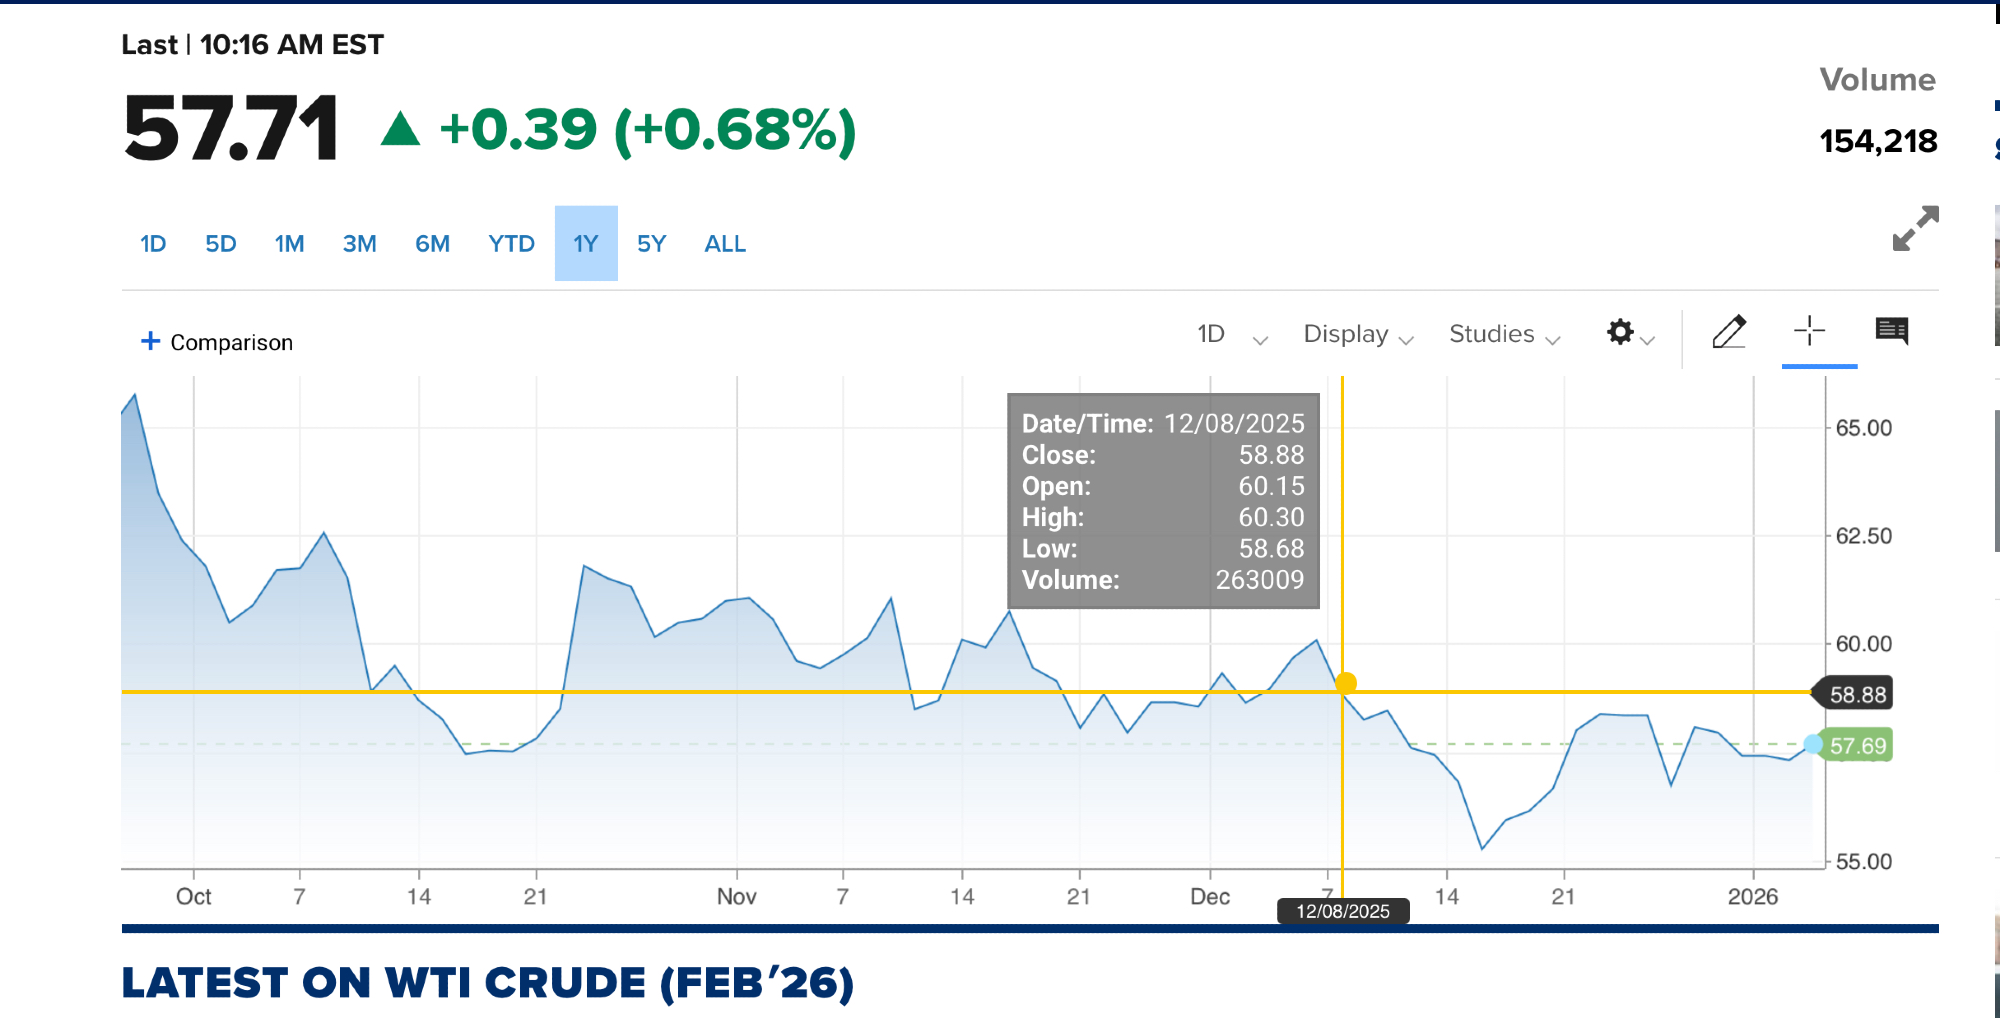Image resolution: width=2000 pixels, height=1018 pixels.
Task: Toggle the crosshair tool
Action: [1809, 331]
